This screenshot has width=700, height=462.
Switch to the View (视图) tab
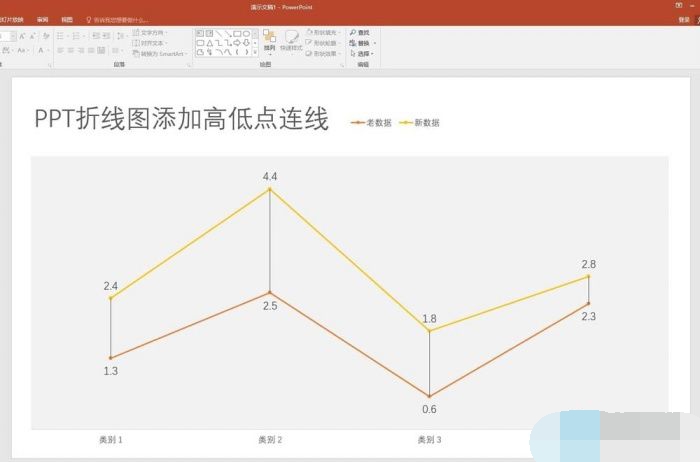point(67,19)
